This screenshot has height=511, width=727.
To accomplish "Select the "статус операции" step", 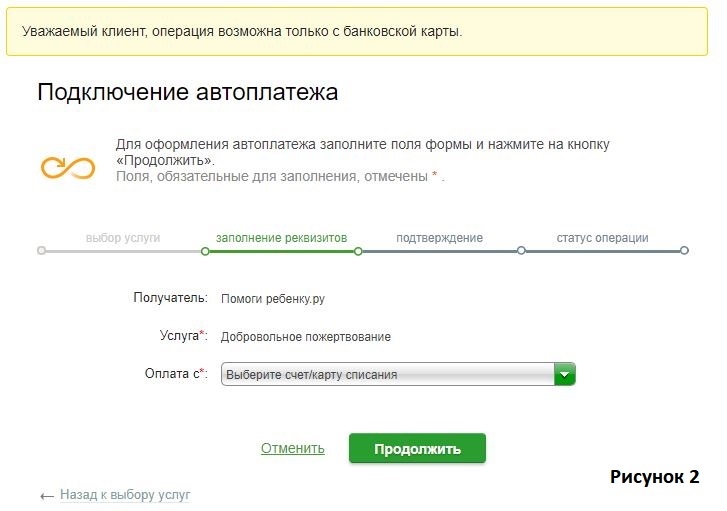I will tap(602, 238).
